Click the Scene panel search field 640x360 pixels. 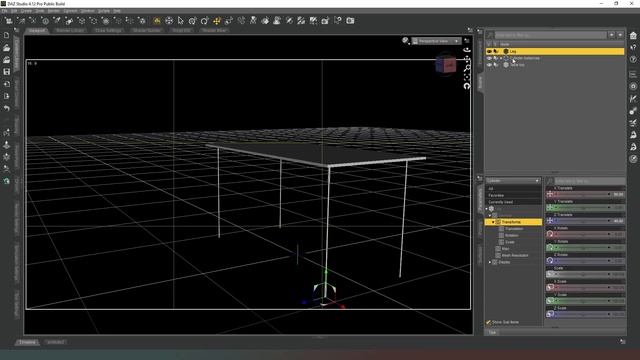point(550,35)
